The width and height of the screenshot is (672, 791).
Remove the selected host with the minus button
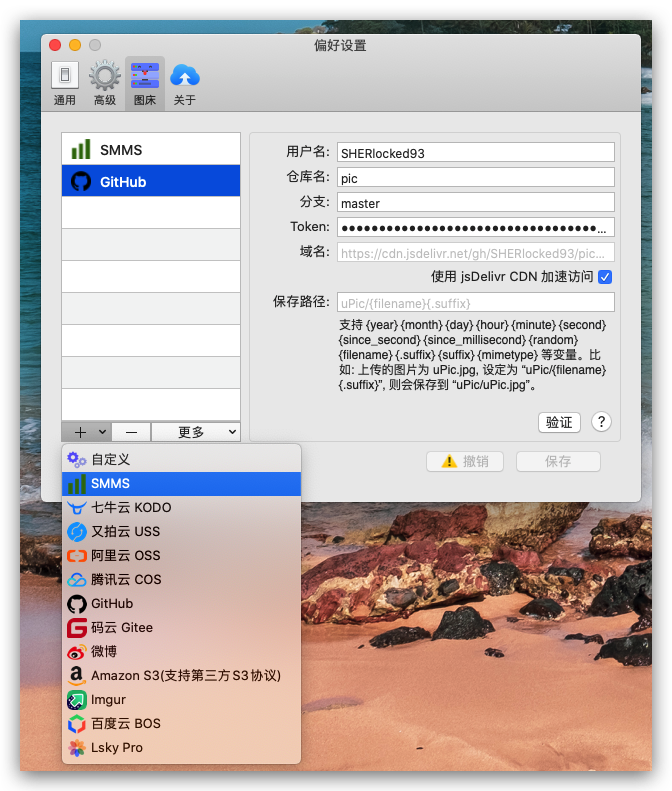click(x=131, y=432)
